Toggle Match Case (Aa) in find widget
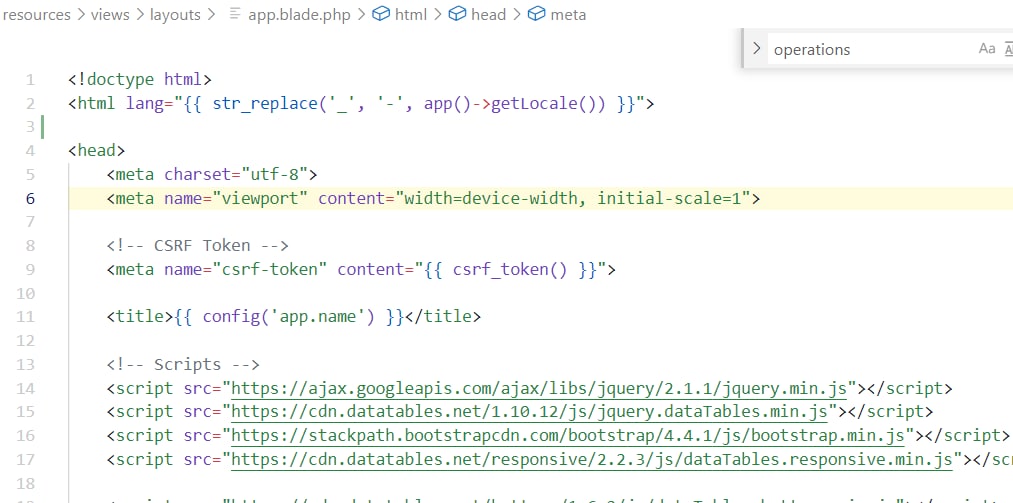This screenshot has height=503, width=1013. (x=987, y=49)
